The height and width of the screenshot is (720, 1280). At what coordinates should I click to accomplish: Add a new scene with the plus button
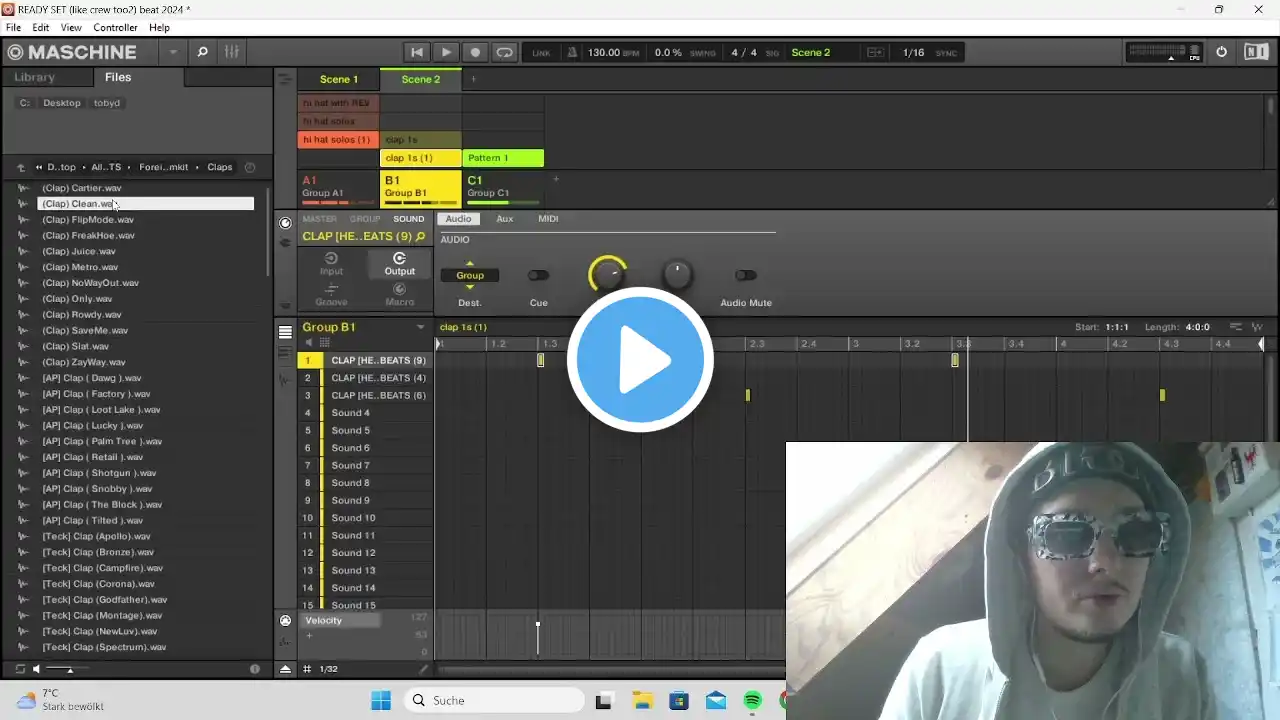point(474,79)
